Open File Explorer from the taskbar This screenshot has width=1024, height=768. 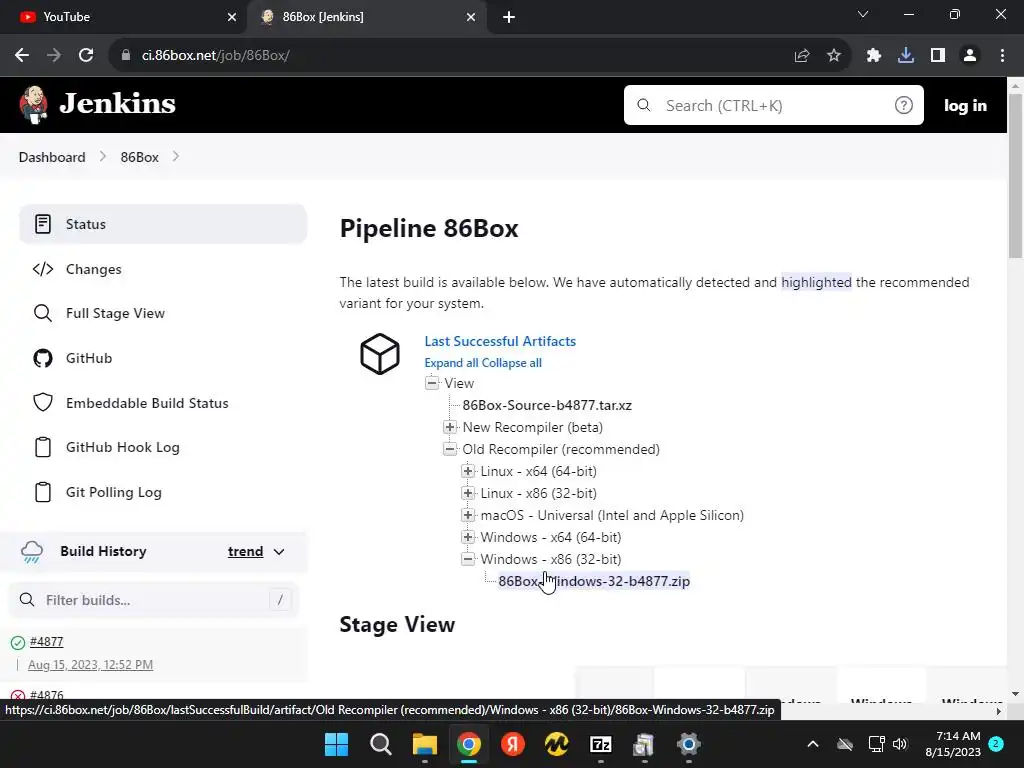[424, 744]
